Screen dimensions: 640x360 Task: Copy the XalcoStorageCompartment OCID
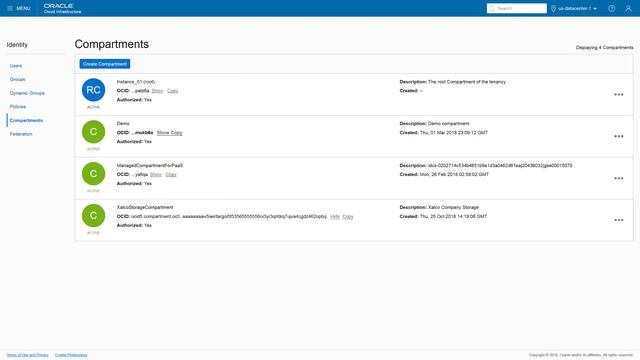pyautogui.click(x=348, y=216)
